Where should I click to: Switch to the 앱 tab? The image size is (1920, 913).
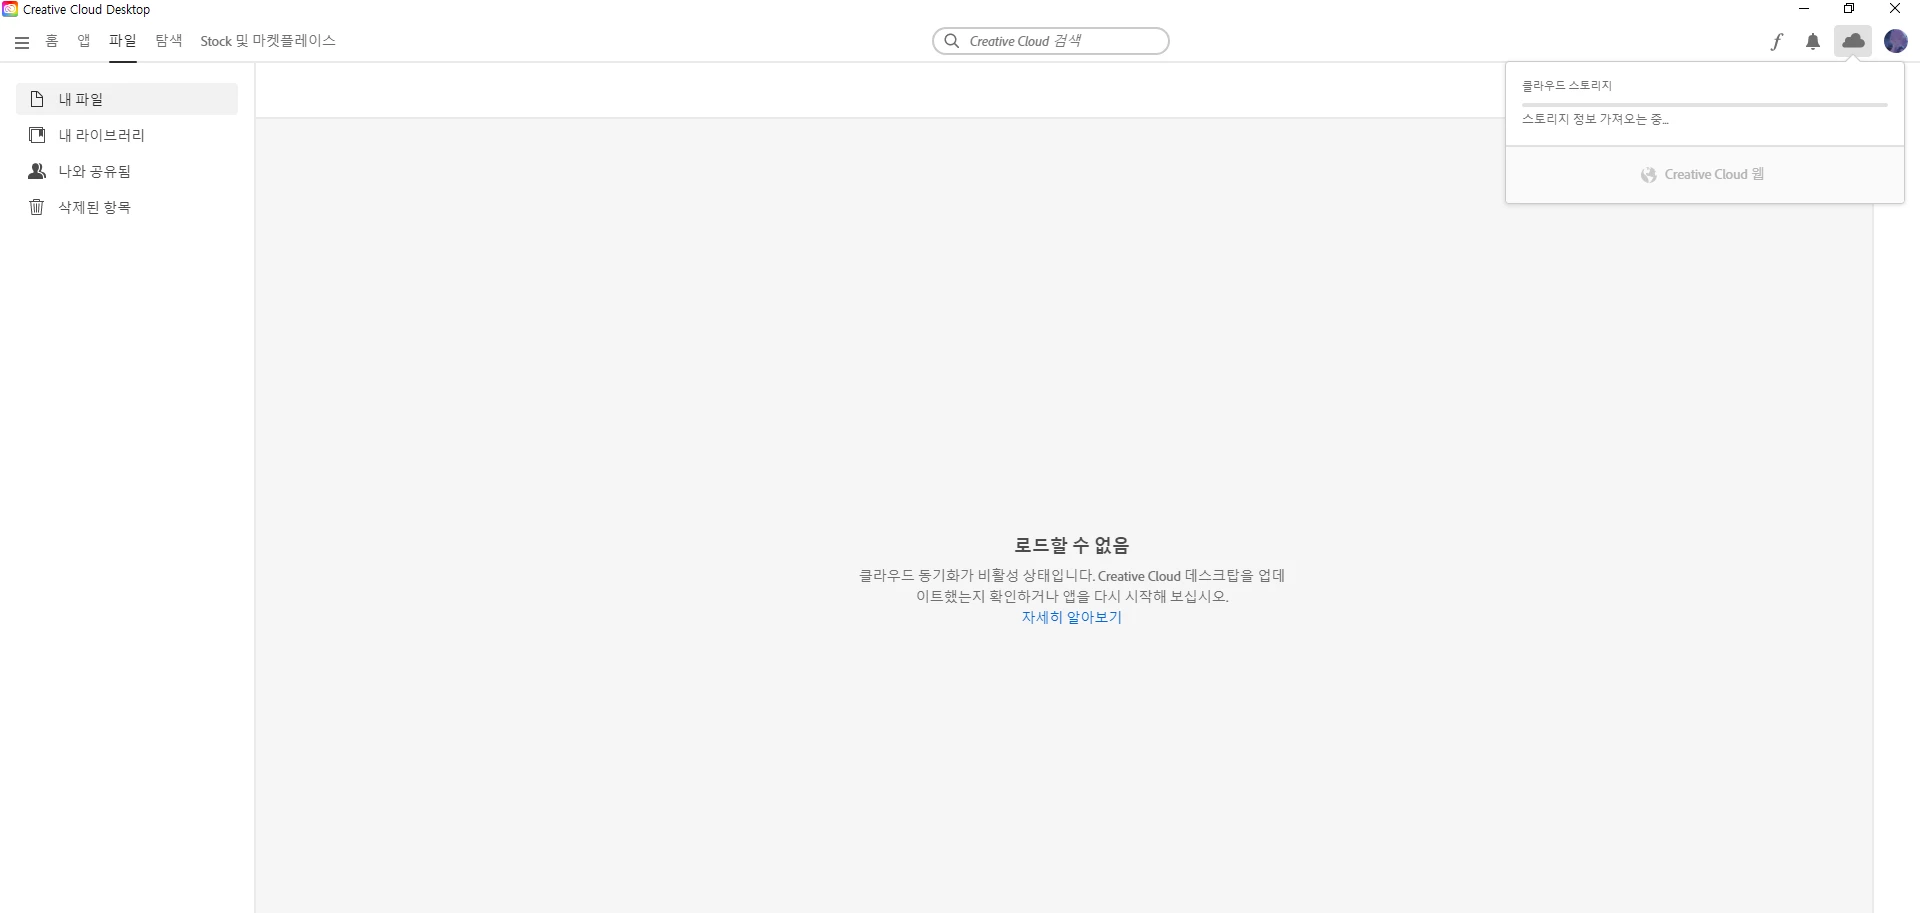pyautogui.click(x=84, y=41)
